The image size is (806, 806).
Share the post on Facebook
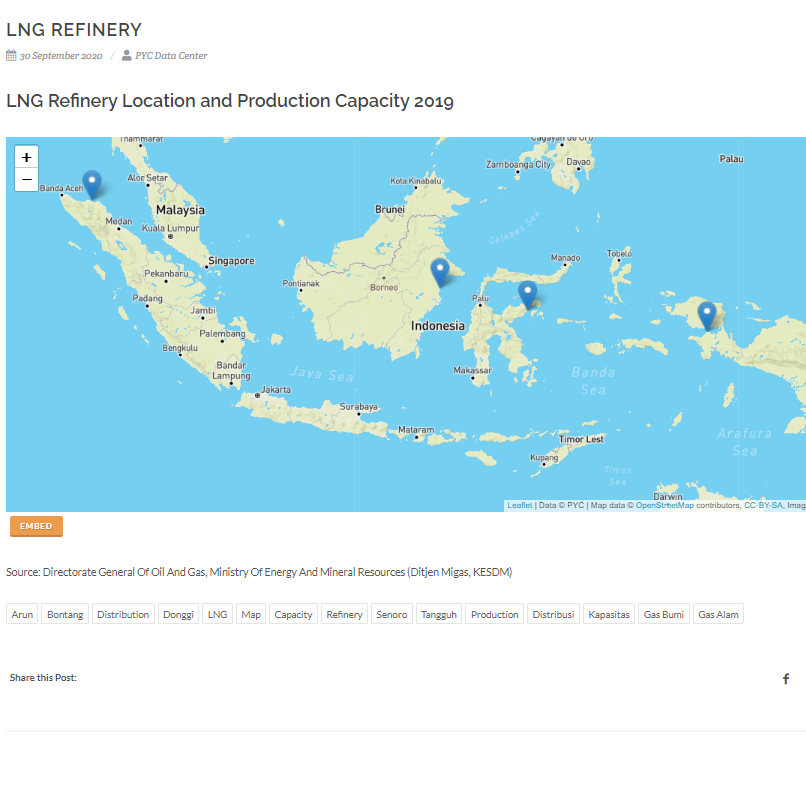[x=786, y=679]
